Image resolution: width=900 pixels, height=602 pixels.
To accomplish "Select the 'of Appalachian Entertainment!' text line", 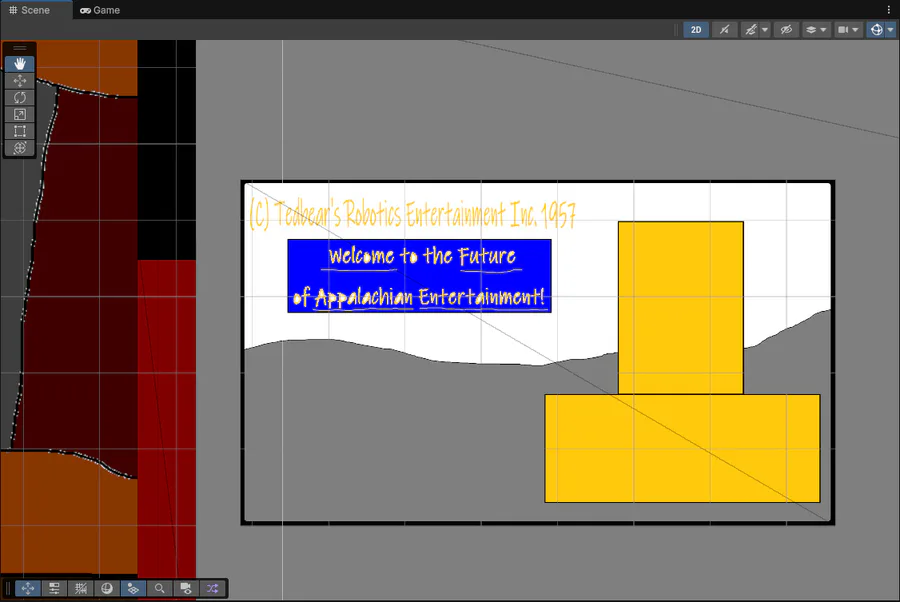I will tap(418, 297).
